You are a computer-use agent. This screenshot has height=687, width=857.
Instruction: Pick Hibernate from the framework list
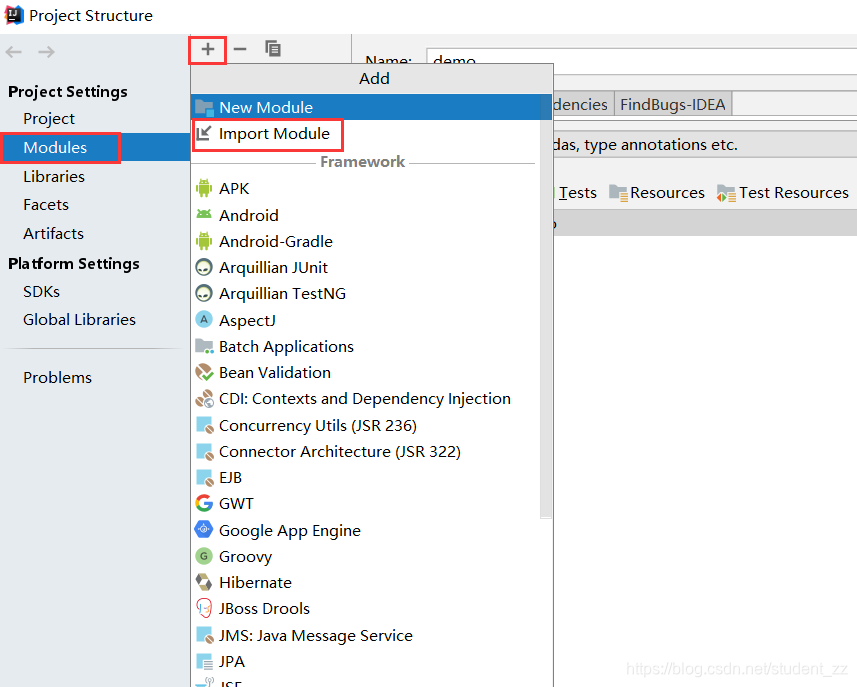pyautogui.click(x=365, y=583)
